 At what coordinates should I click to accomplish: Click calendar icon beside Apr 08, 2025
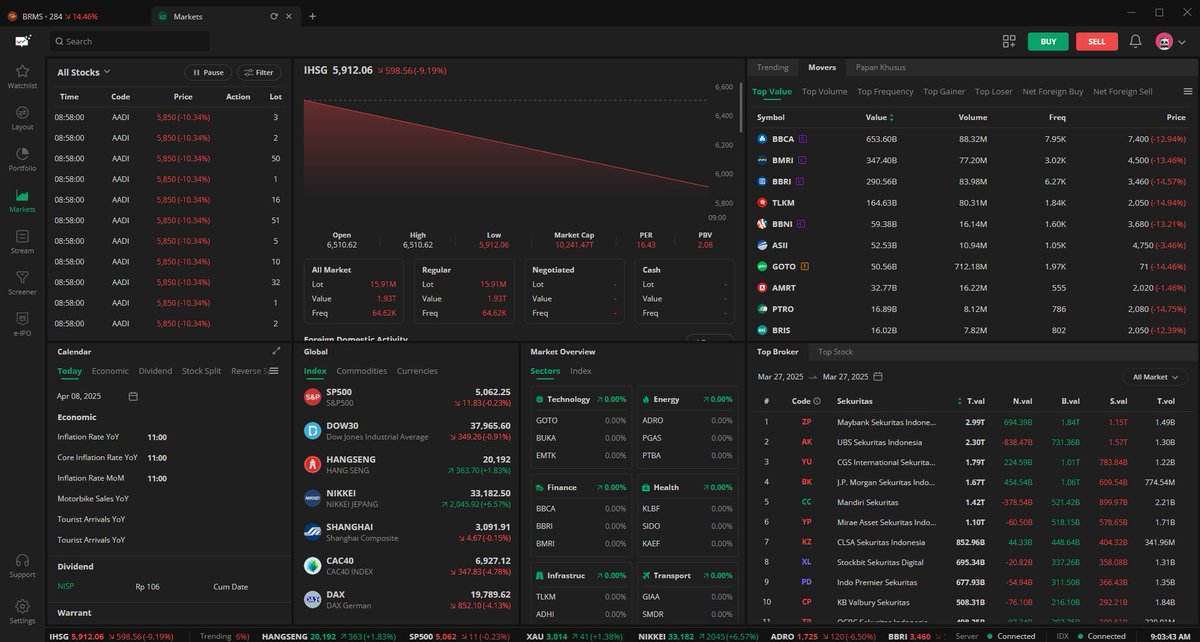(x=133, y=396)
